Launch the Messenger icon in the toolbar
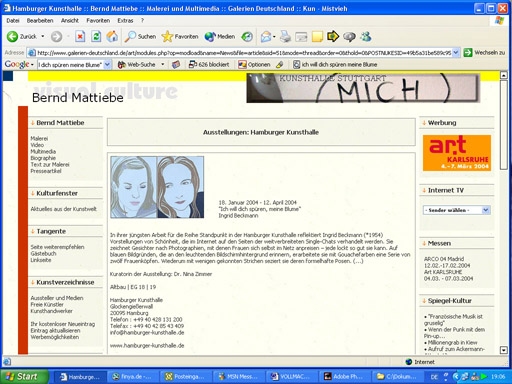512x384 pixels. coord(366,36)
